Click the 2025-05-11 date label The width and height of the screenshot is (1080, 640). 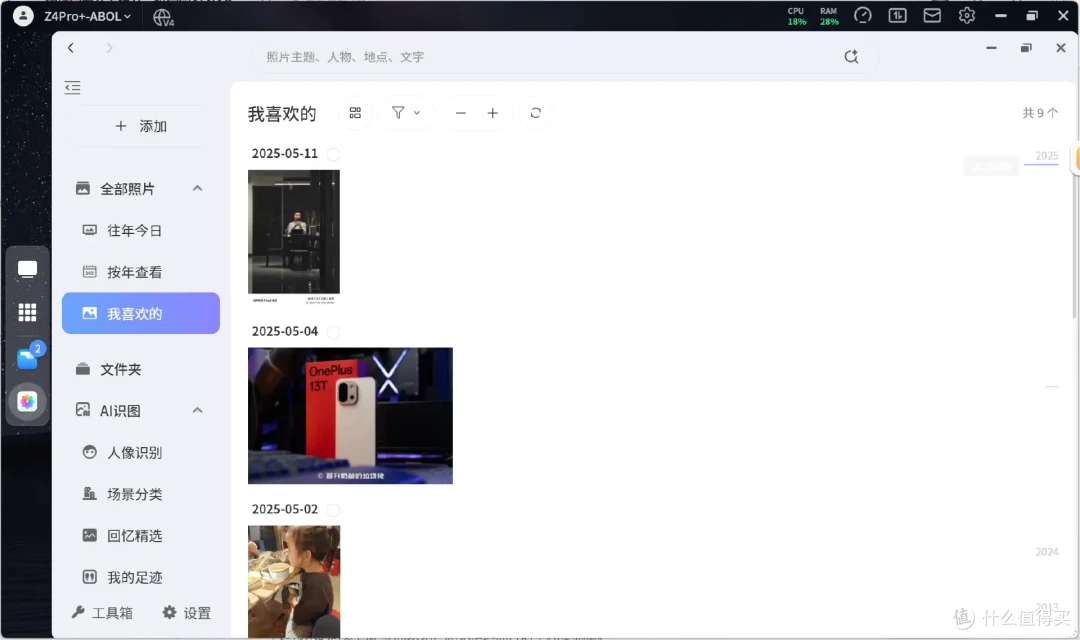click(284, 154)
